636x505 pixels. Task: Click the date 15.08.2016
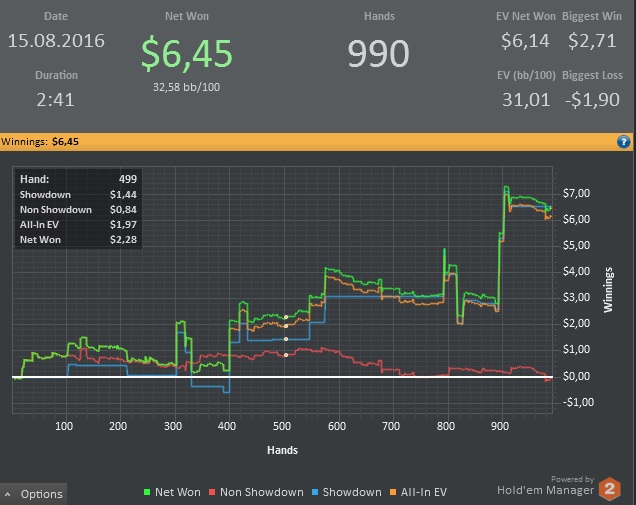point(56,41)
